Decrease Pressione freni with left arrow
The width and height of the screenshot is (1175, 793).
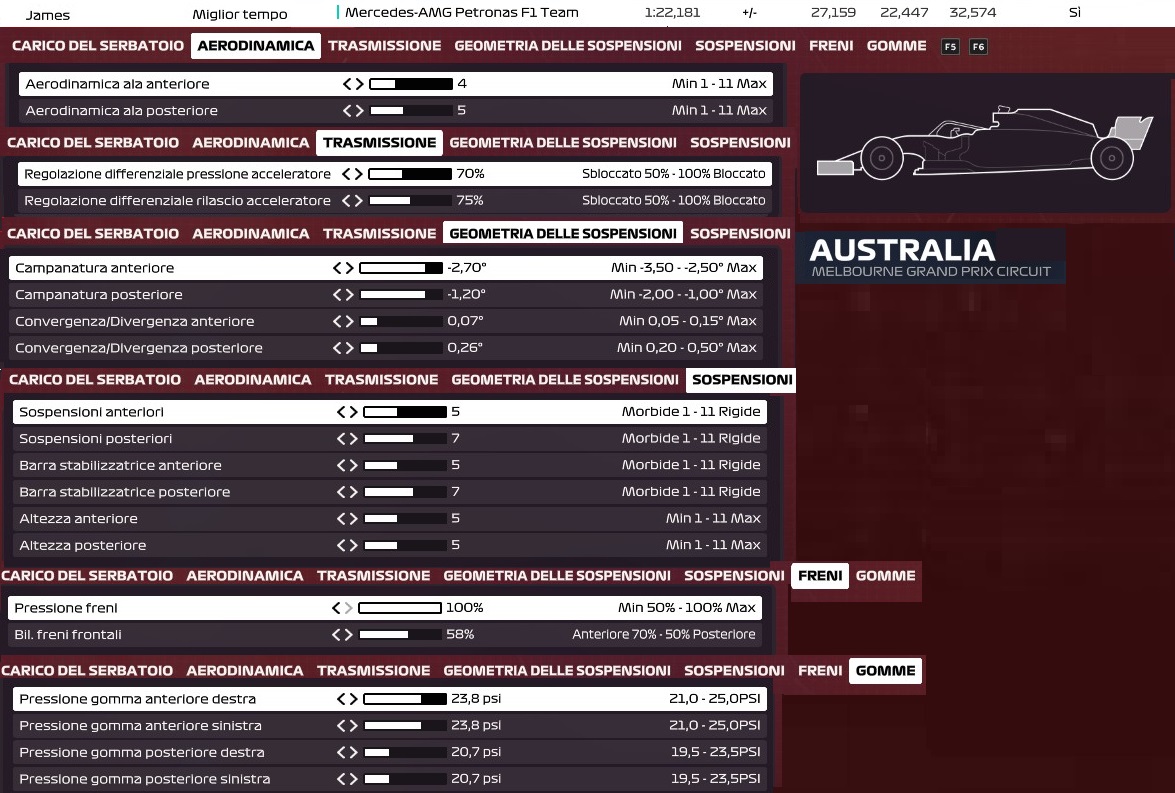[x=336, y=608]
